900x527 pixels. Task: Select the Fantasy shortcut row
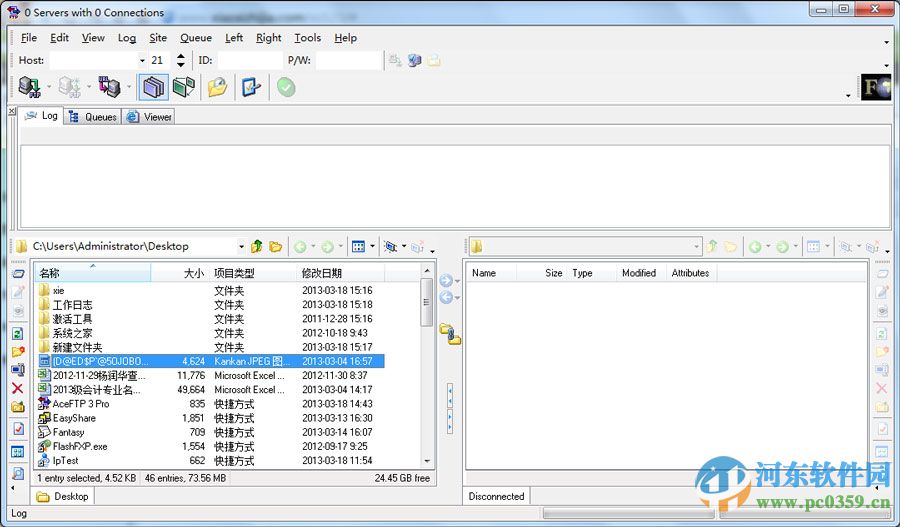(x=210, y=432)
